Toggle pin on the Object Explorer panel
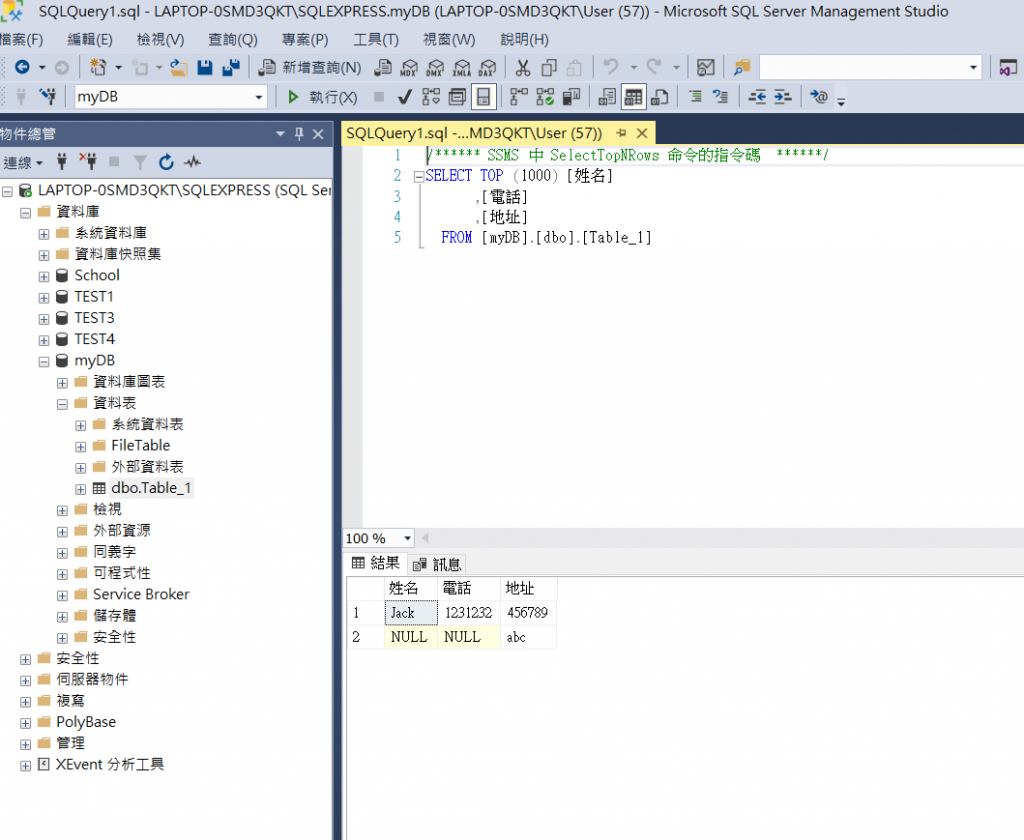 pyautogui.click(x=299, y=134)
